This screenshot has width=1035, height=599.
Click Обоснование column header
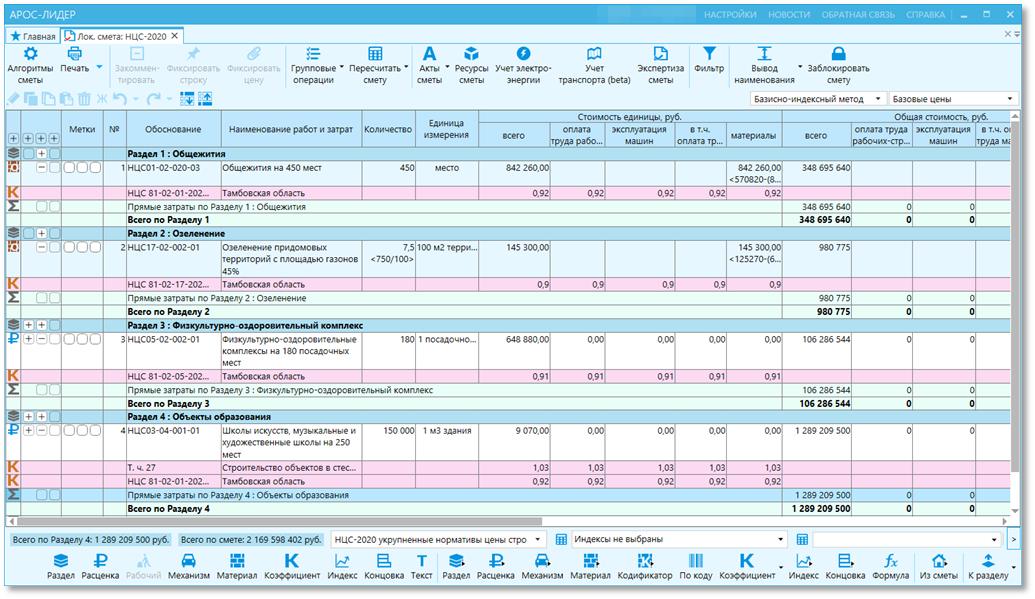(174, 129)
